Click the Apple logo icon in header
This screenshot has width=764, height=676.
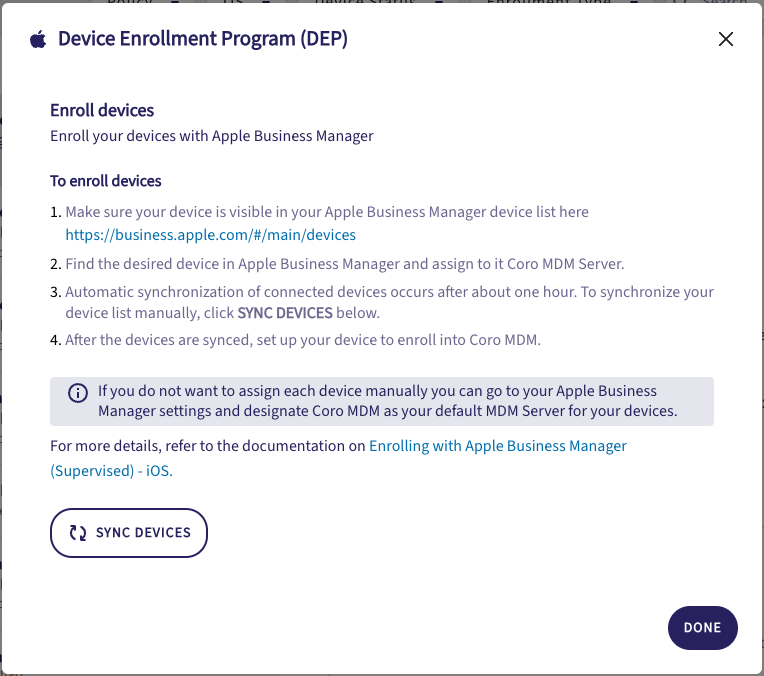tap(38, 39)
